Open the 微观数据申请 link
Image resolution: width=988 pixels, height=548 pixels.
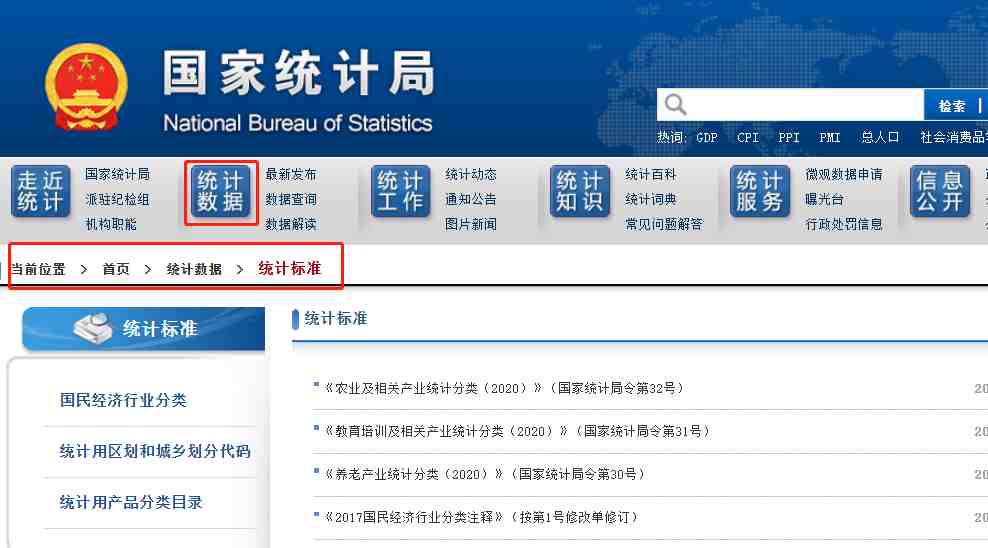pyautogui.click(x=844, y=174)
